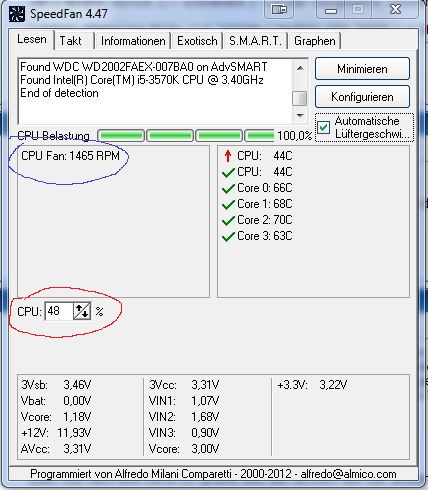Click the status bar text with alfredo@almico.com
The image size is (428, 490).
[x=213, y=474]
